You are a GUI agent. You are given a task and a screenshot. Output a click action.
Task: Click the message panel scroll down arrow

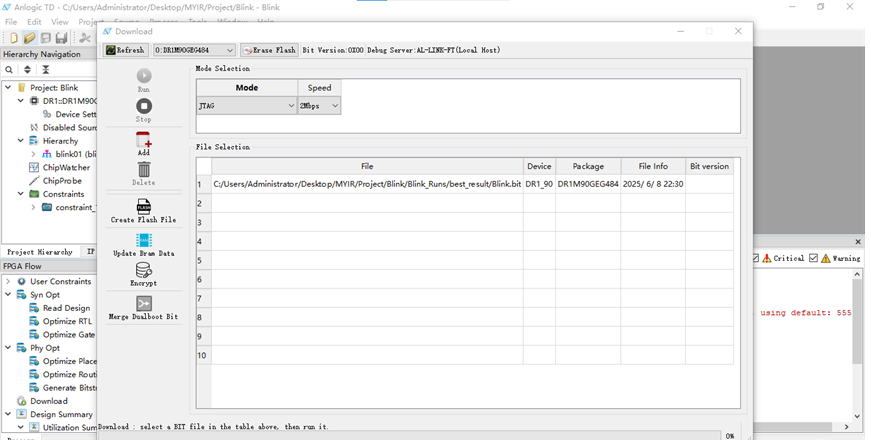[x=858, y=417]
